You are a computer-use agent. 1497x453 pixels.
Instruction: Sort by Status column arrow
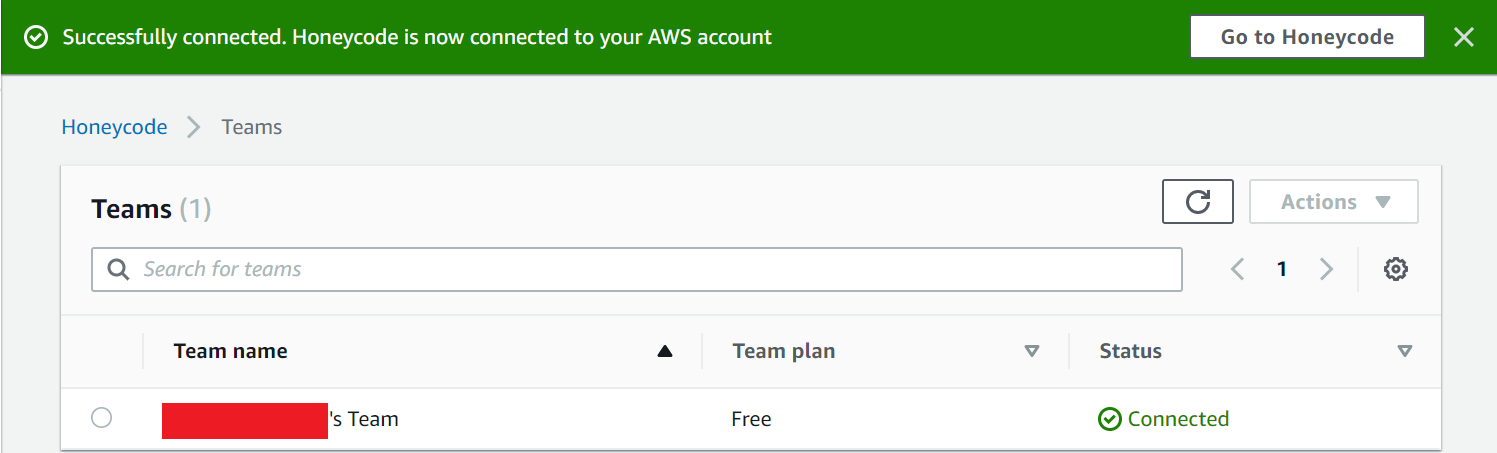(1405, 351)
